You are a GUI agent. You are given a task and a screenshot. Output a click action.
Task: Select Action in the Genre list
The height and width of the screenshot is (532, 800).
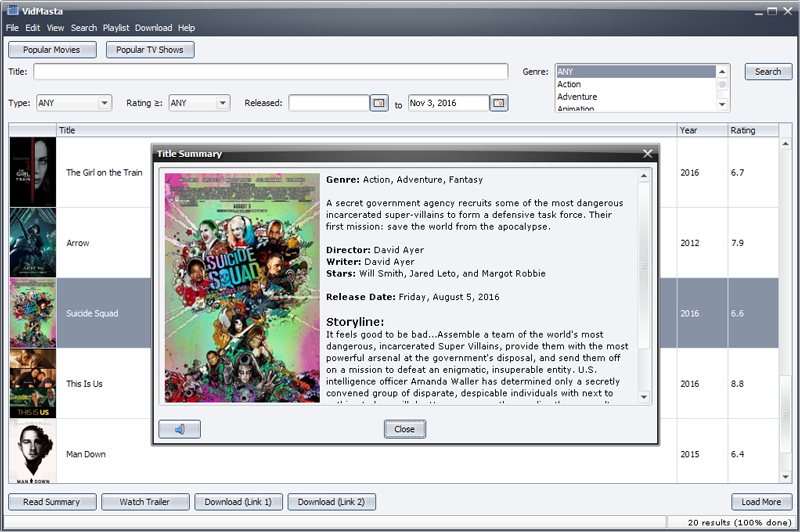(x=635, y=84)
